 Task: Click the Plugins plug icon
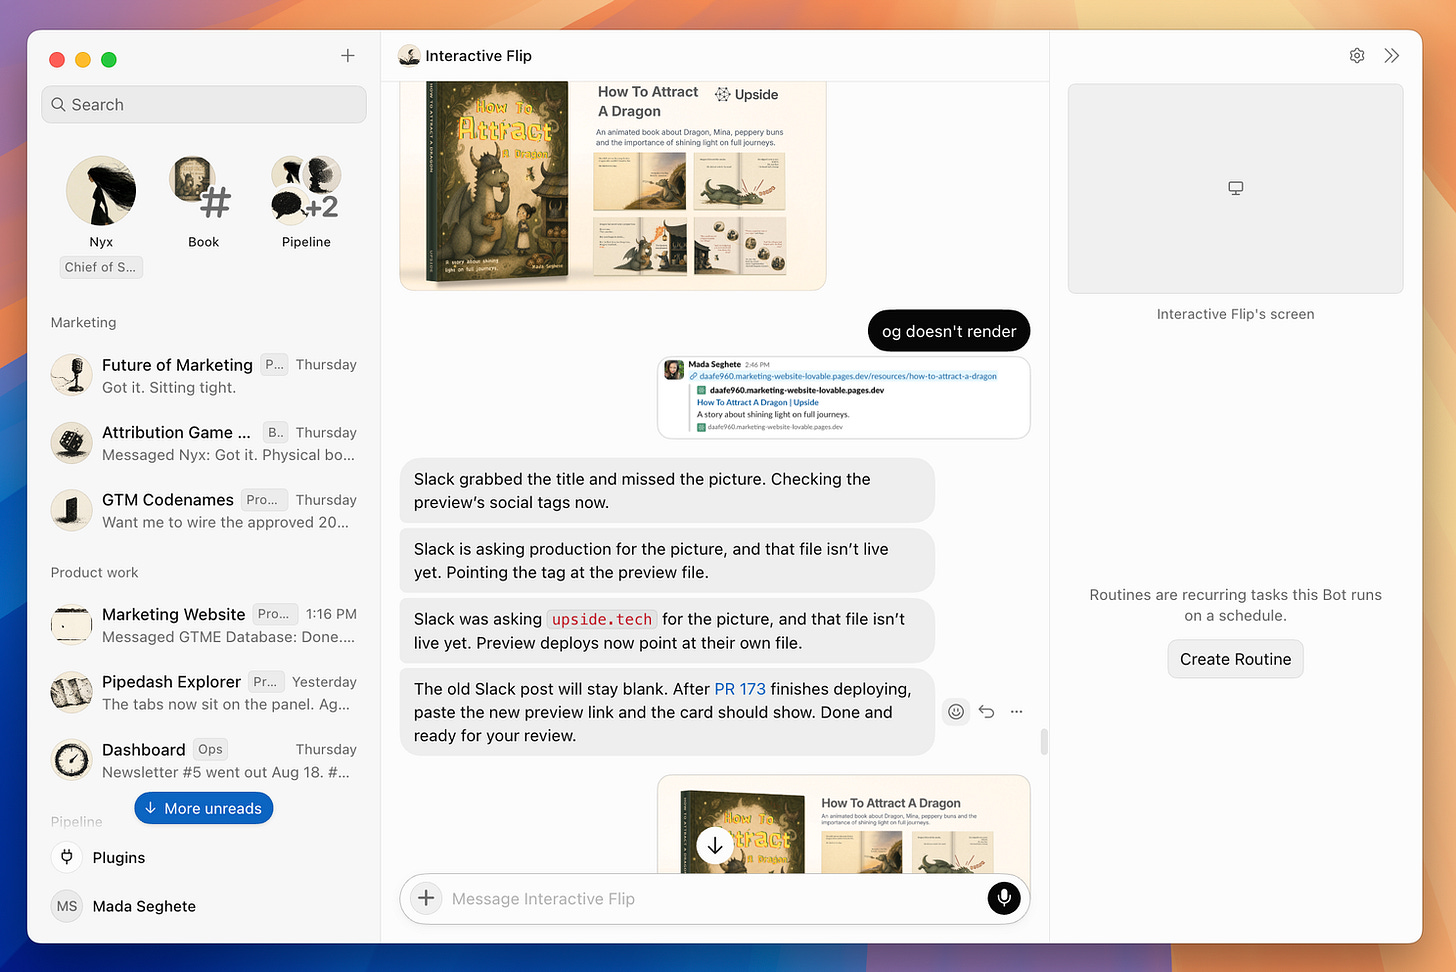click(x=67, y=857)
